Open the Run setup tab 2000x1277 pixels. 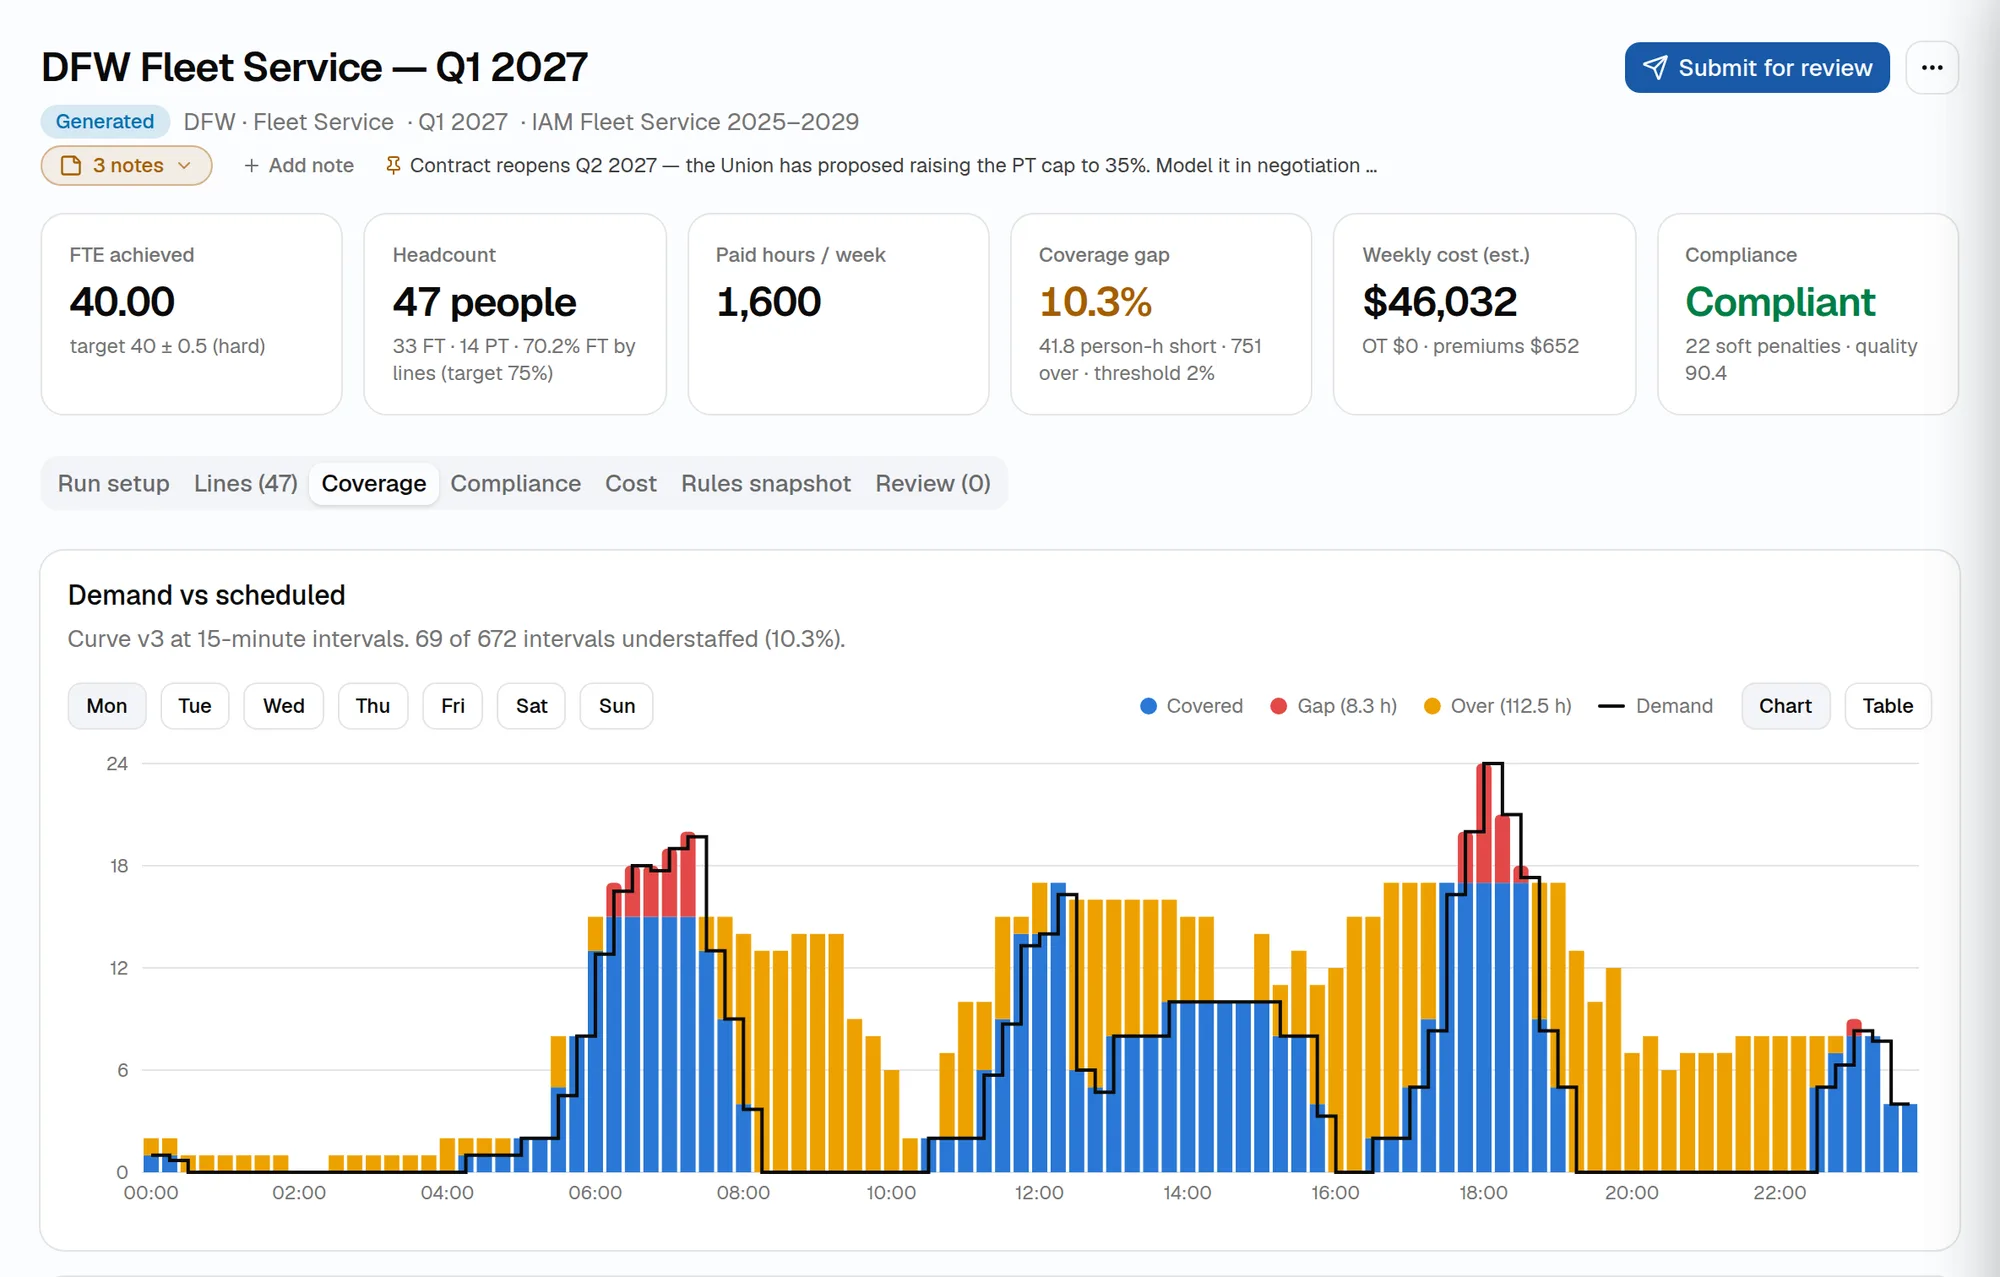[114, 483]
